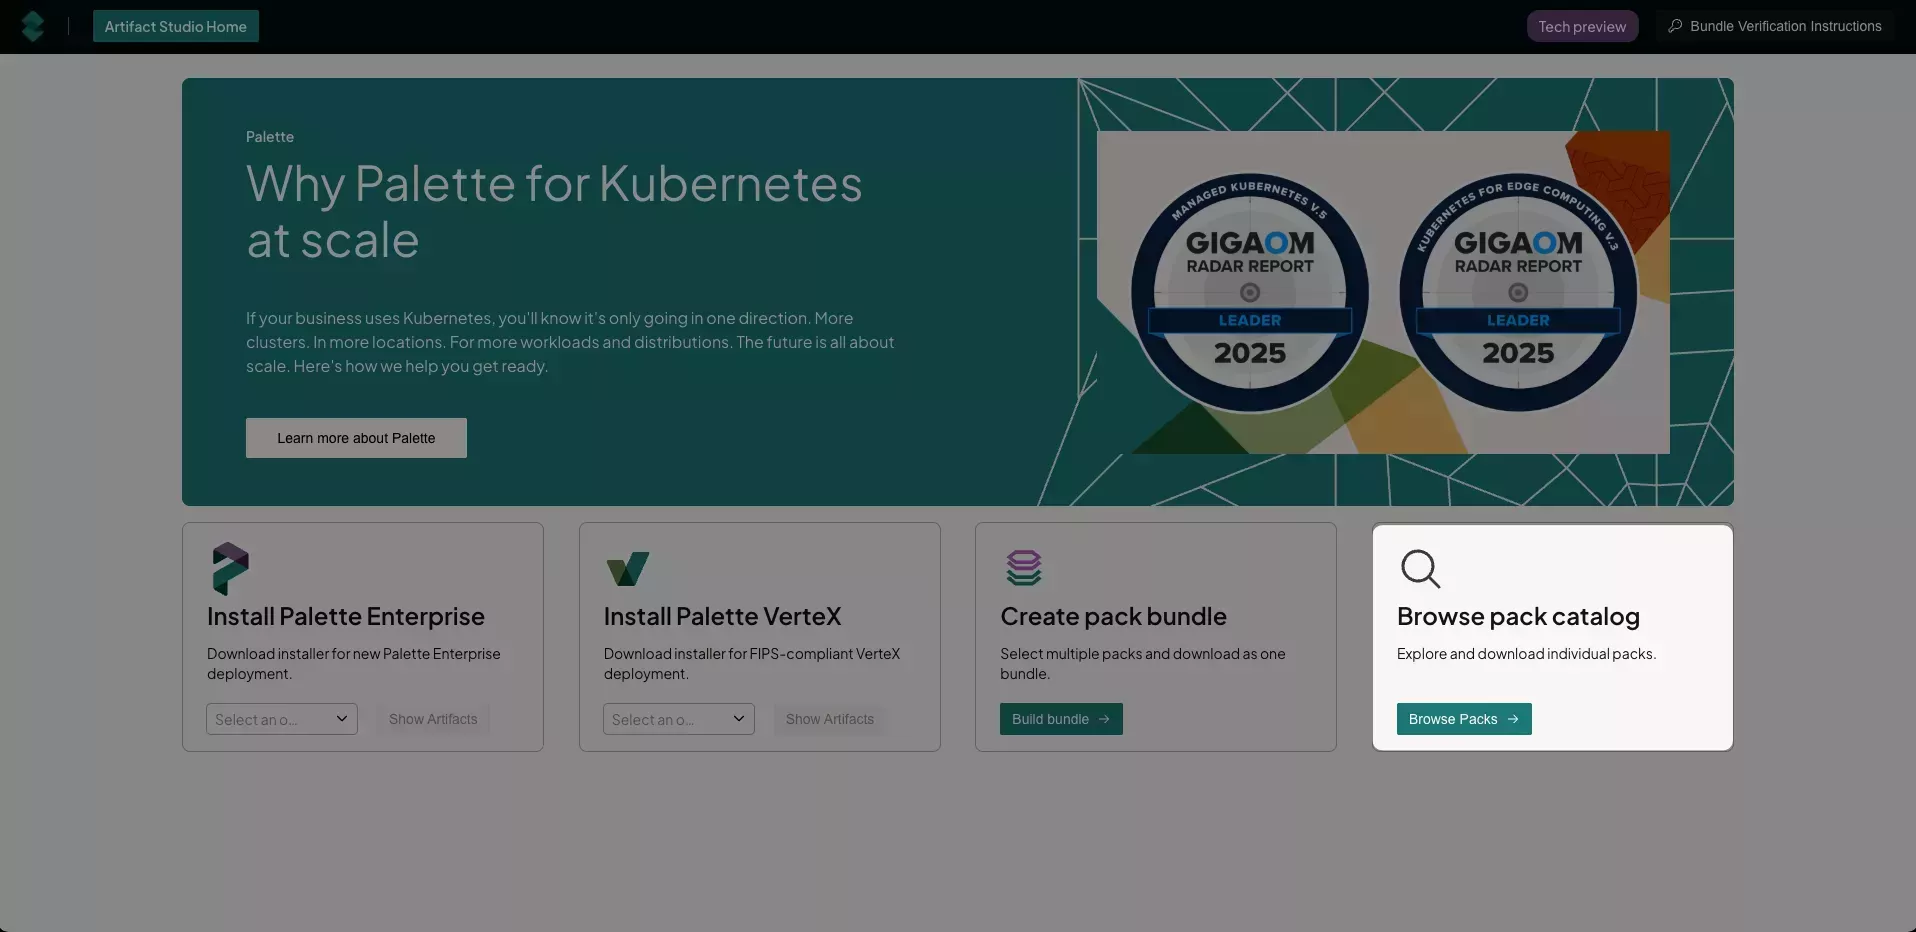Click the magnifying glass icon above Browse pack catalog

[1421, 568]
